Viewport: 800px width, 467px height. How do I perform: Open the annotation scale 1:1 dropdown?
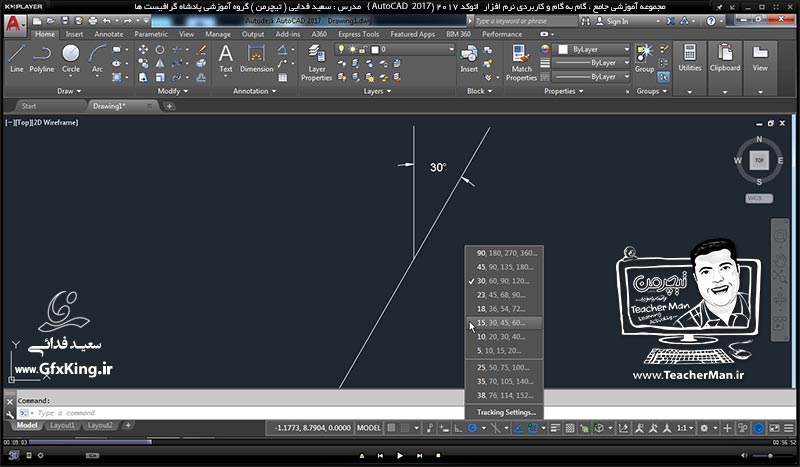click(685, 428)
